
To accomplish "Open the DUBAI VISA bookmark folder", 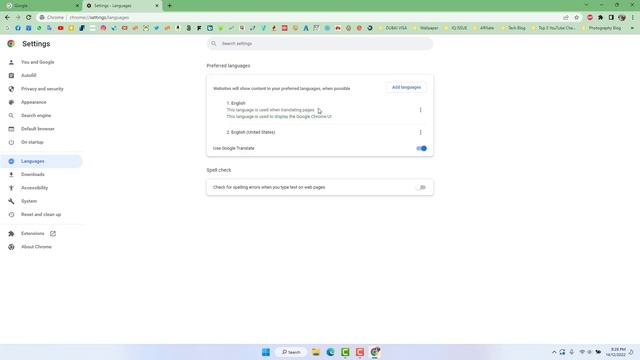I will [393, 28].
